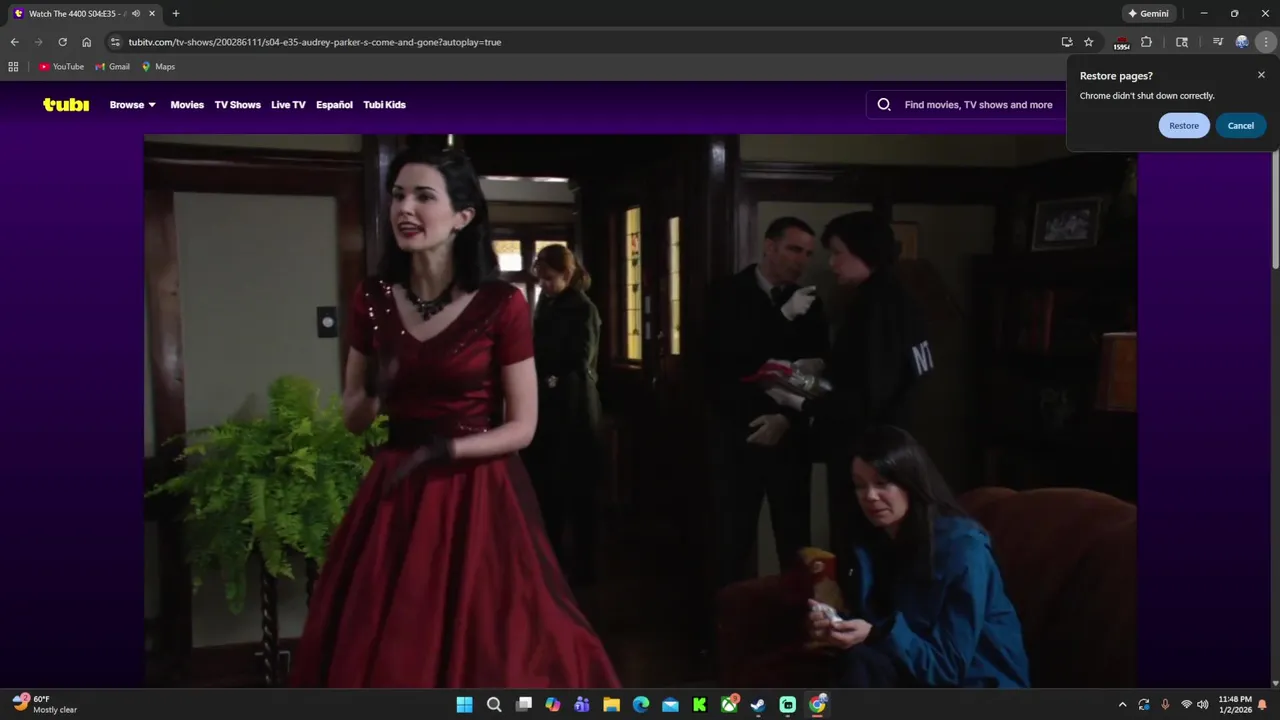Switch to the Español section
1280x720 pixels.
(x=334, y=104)
